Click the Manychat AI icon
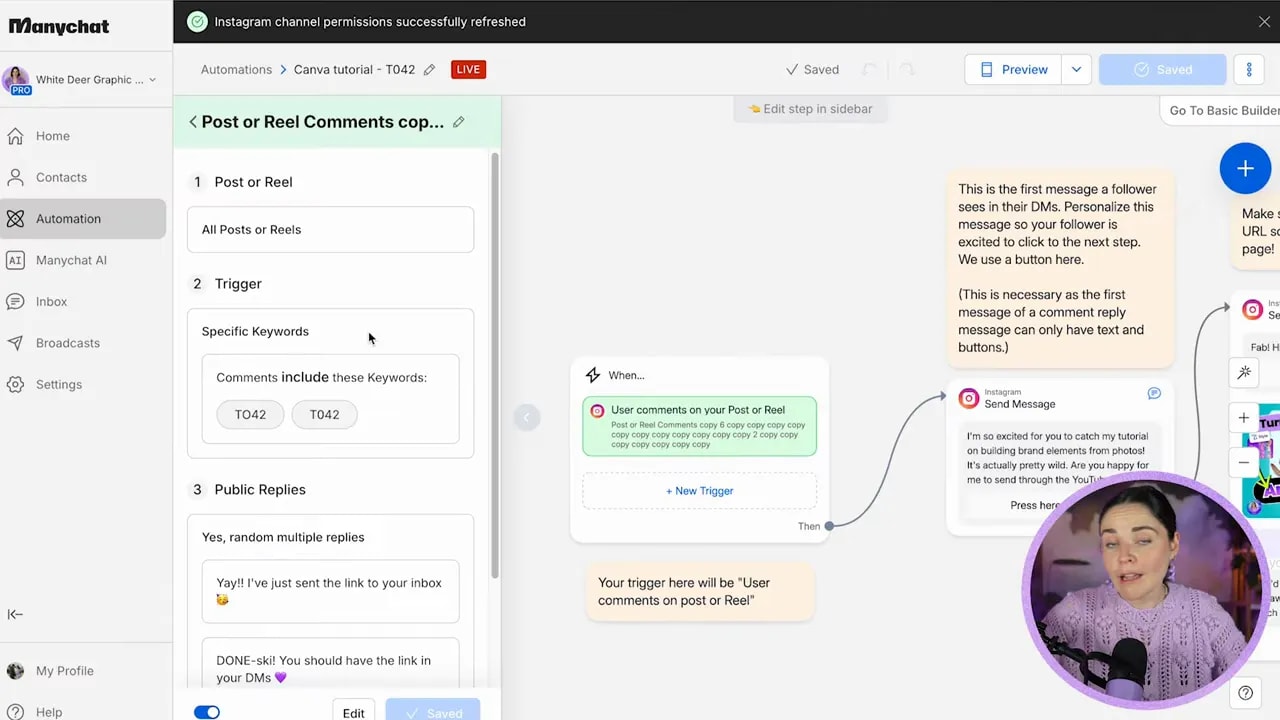The image size is (1280, 720). coord(15,260)
